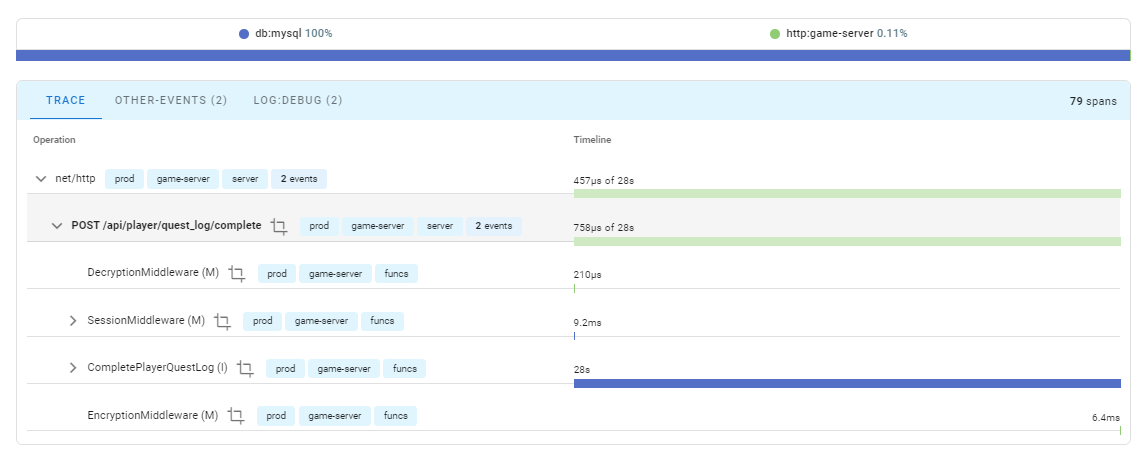Click the game-server tag on net/http row
1137x457 pixels.
tap(183, 179)
